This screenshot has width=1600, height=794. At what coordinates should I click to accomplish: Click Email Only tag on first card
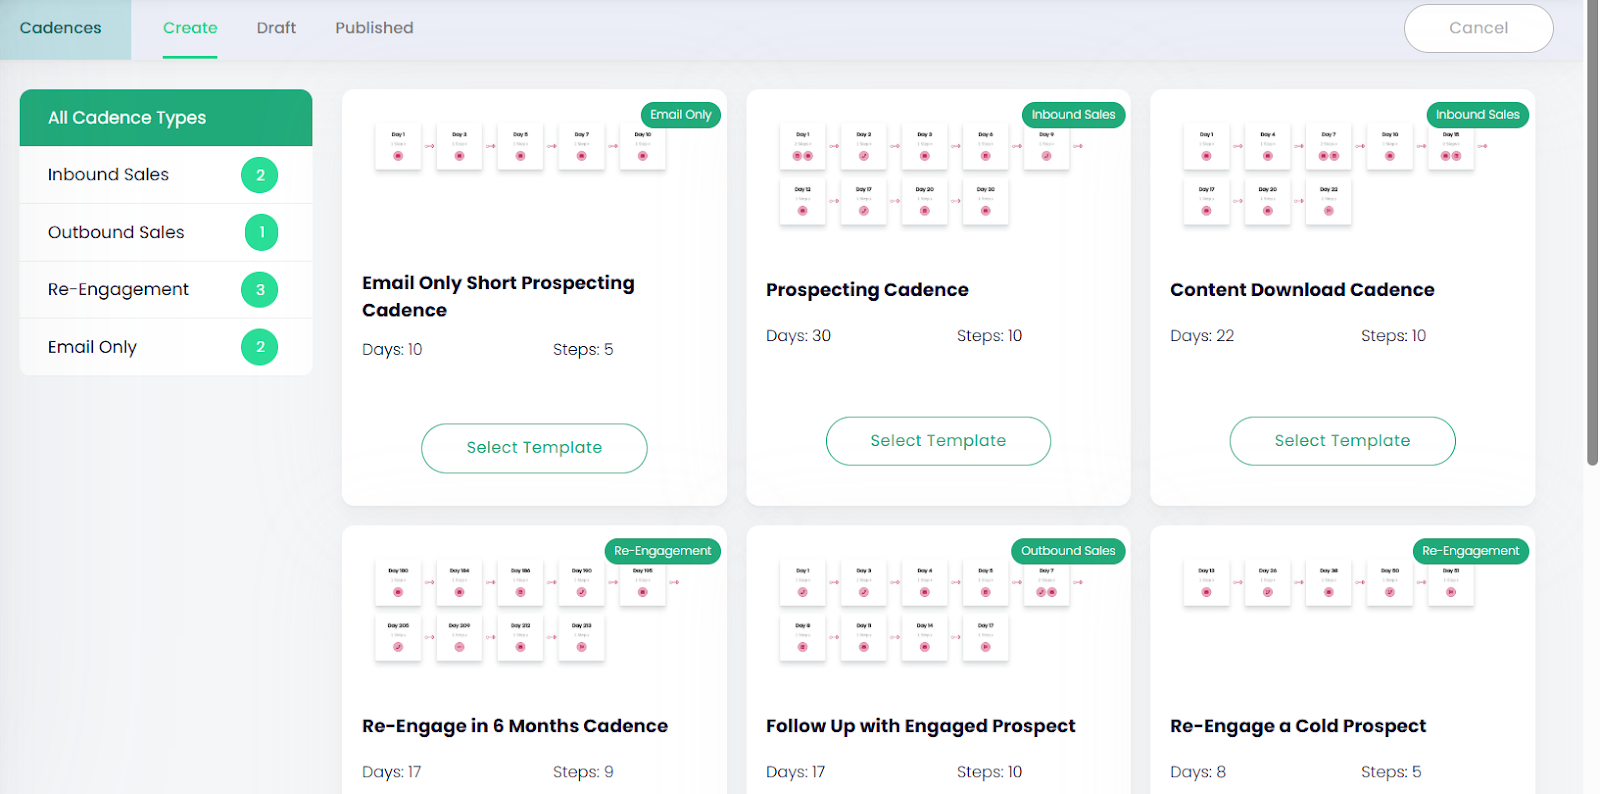[x=680, y=115]
